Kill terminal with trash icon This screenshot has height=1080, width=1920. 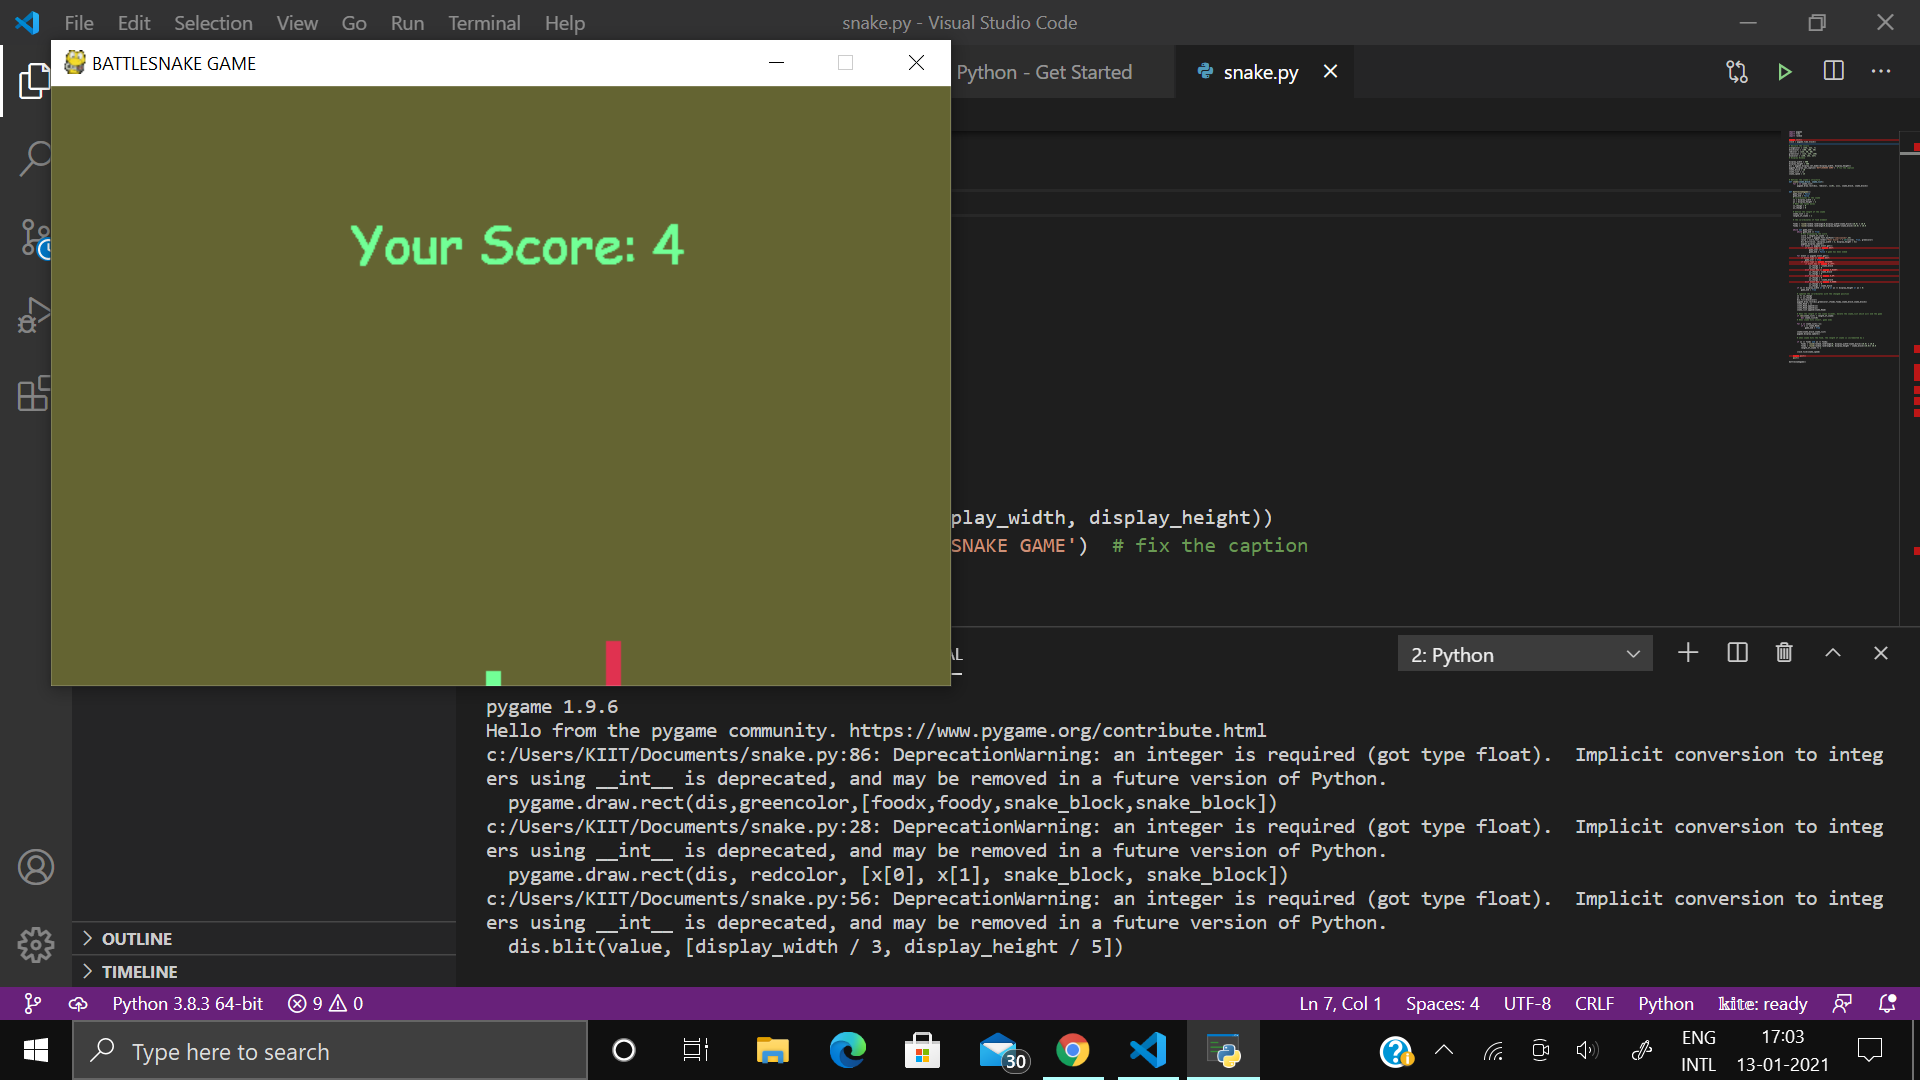click(1784, 653)
